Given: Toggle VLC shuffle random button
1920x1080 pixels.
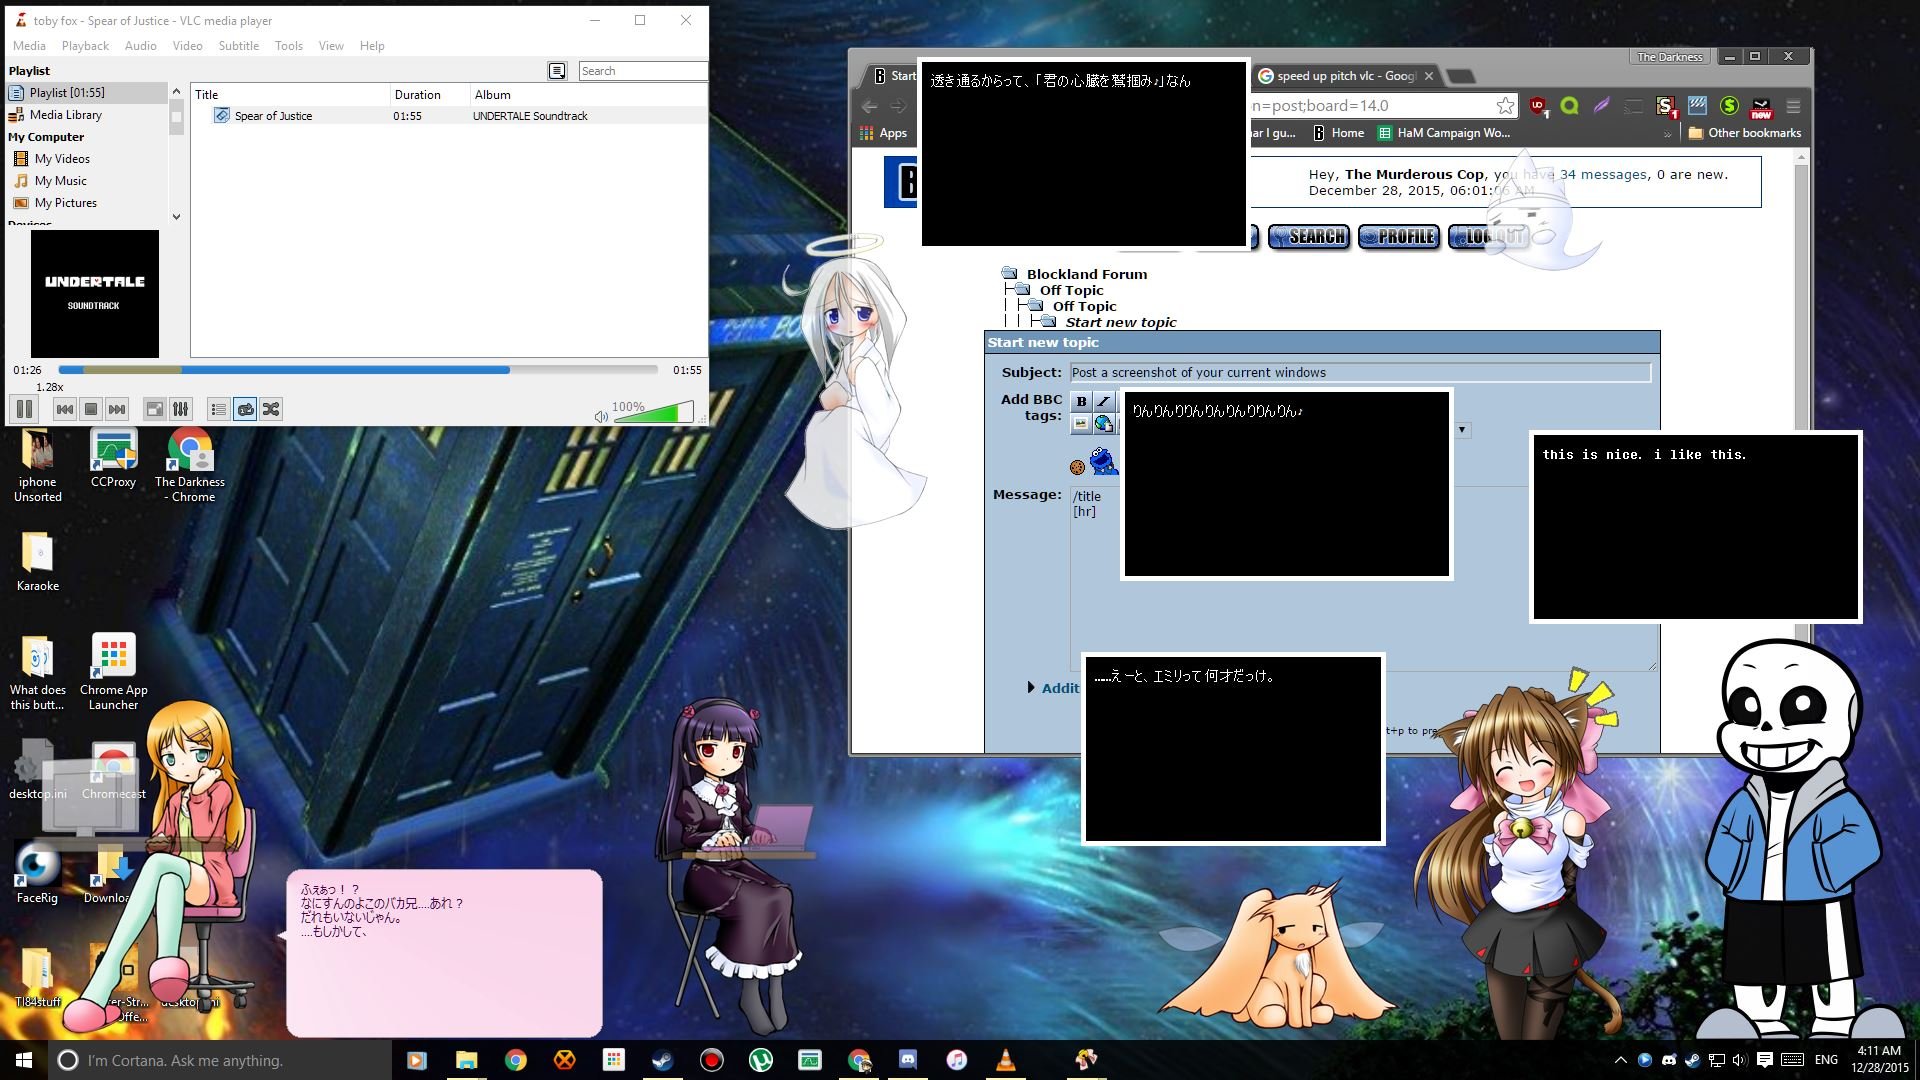Looking at the screenshot, I should tap(271, 409).
